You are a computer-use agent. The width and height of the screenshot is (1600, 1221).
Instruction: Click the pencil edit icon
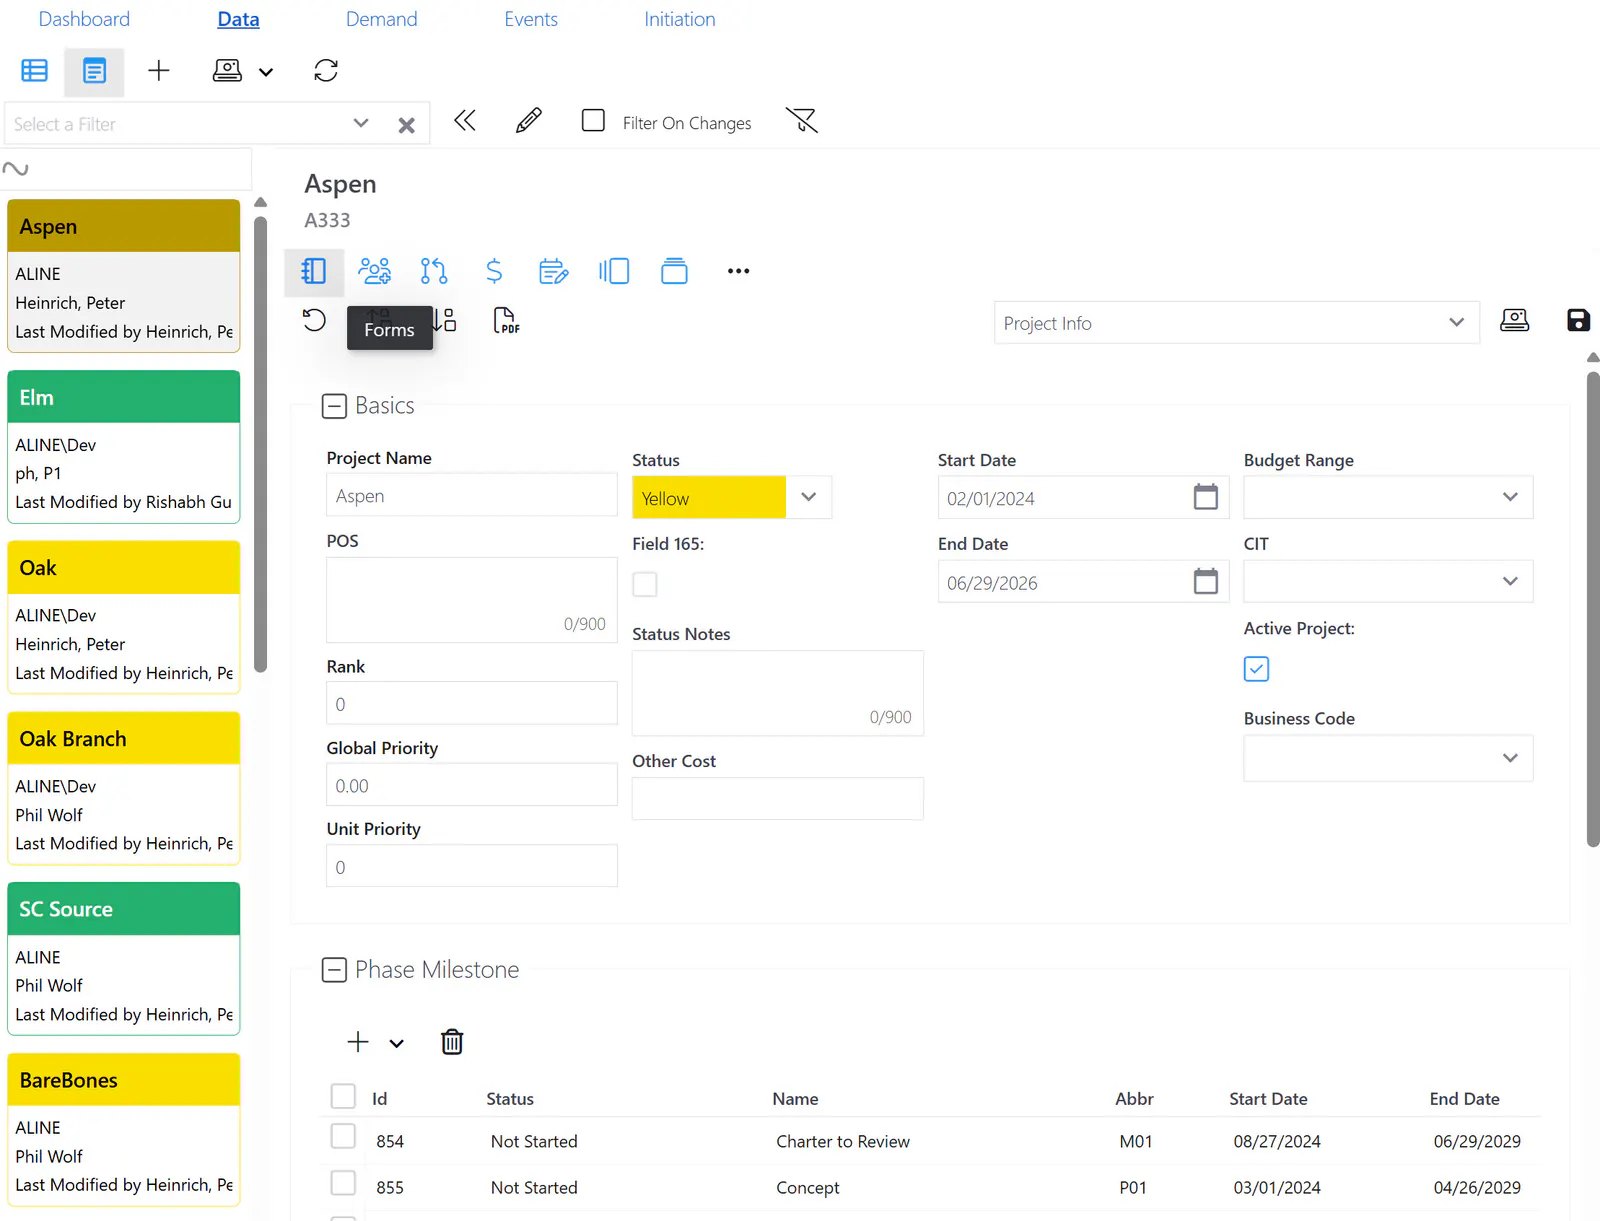529,121
